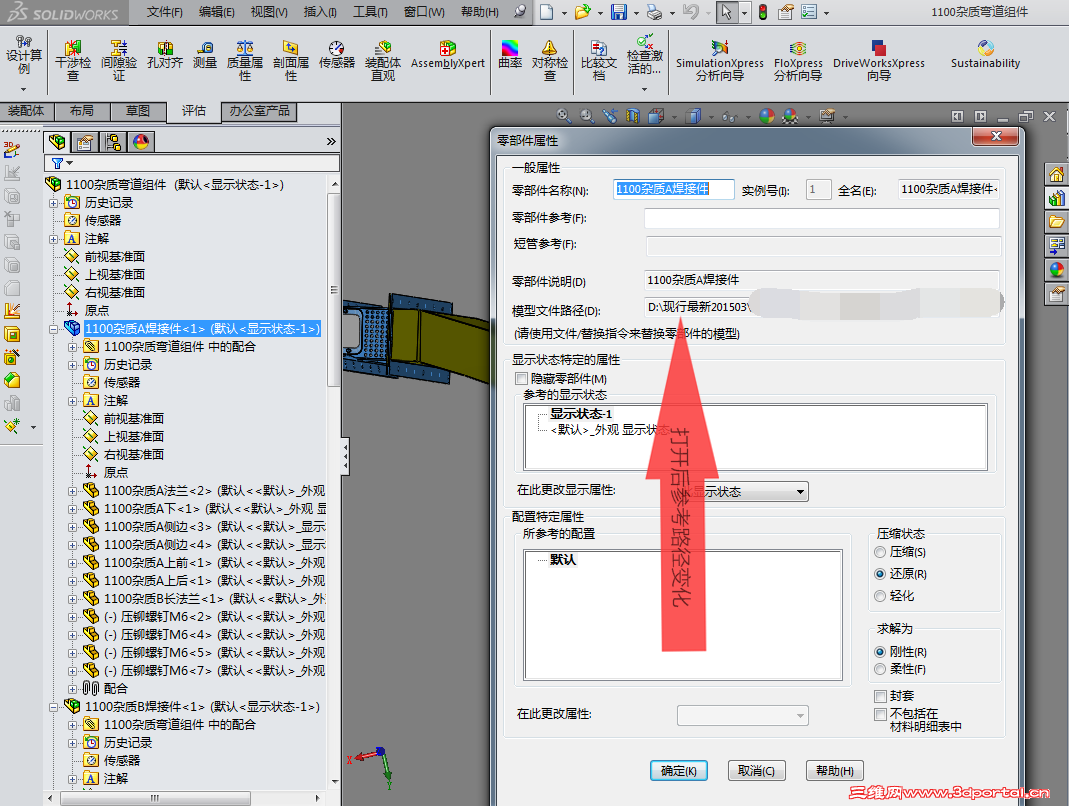Open 比较文档 compare documents

click(x=599, y=61)
